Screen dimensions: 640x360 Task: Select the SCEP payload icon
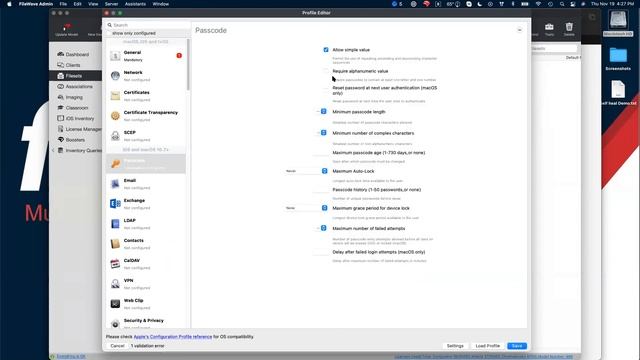coord(115,136)
